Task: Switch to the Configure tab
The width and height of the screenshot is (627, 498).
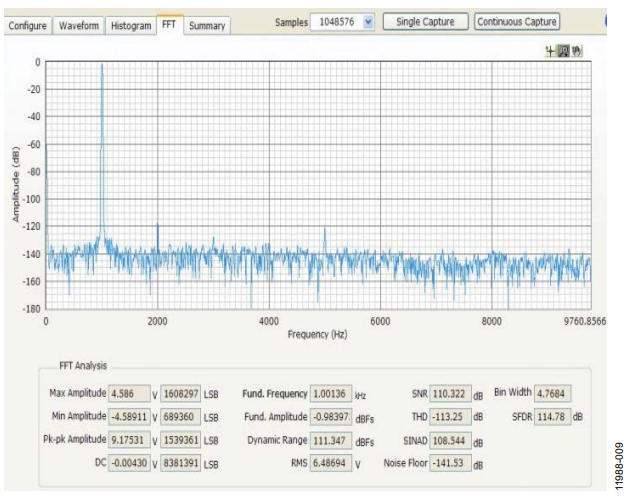Action: pos(28,26)
